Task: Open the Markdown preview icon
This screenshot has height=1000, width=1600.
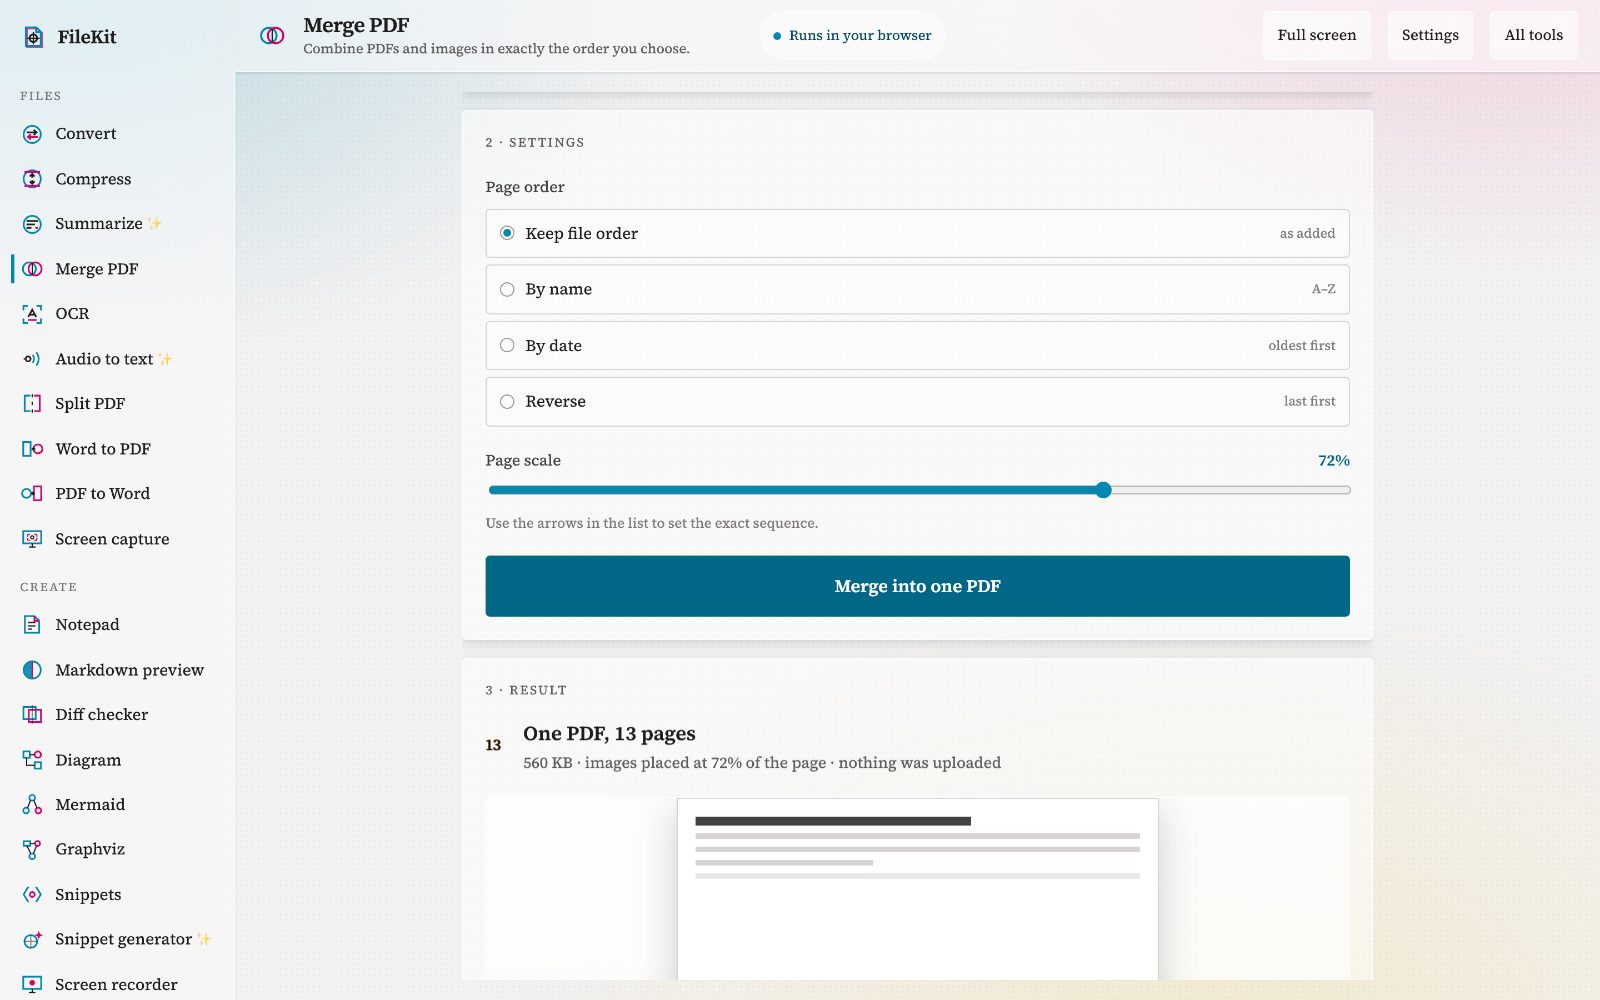Action: coord(32,670)
